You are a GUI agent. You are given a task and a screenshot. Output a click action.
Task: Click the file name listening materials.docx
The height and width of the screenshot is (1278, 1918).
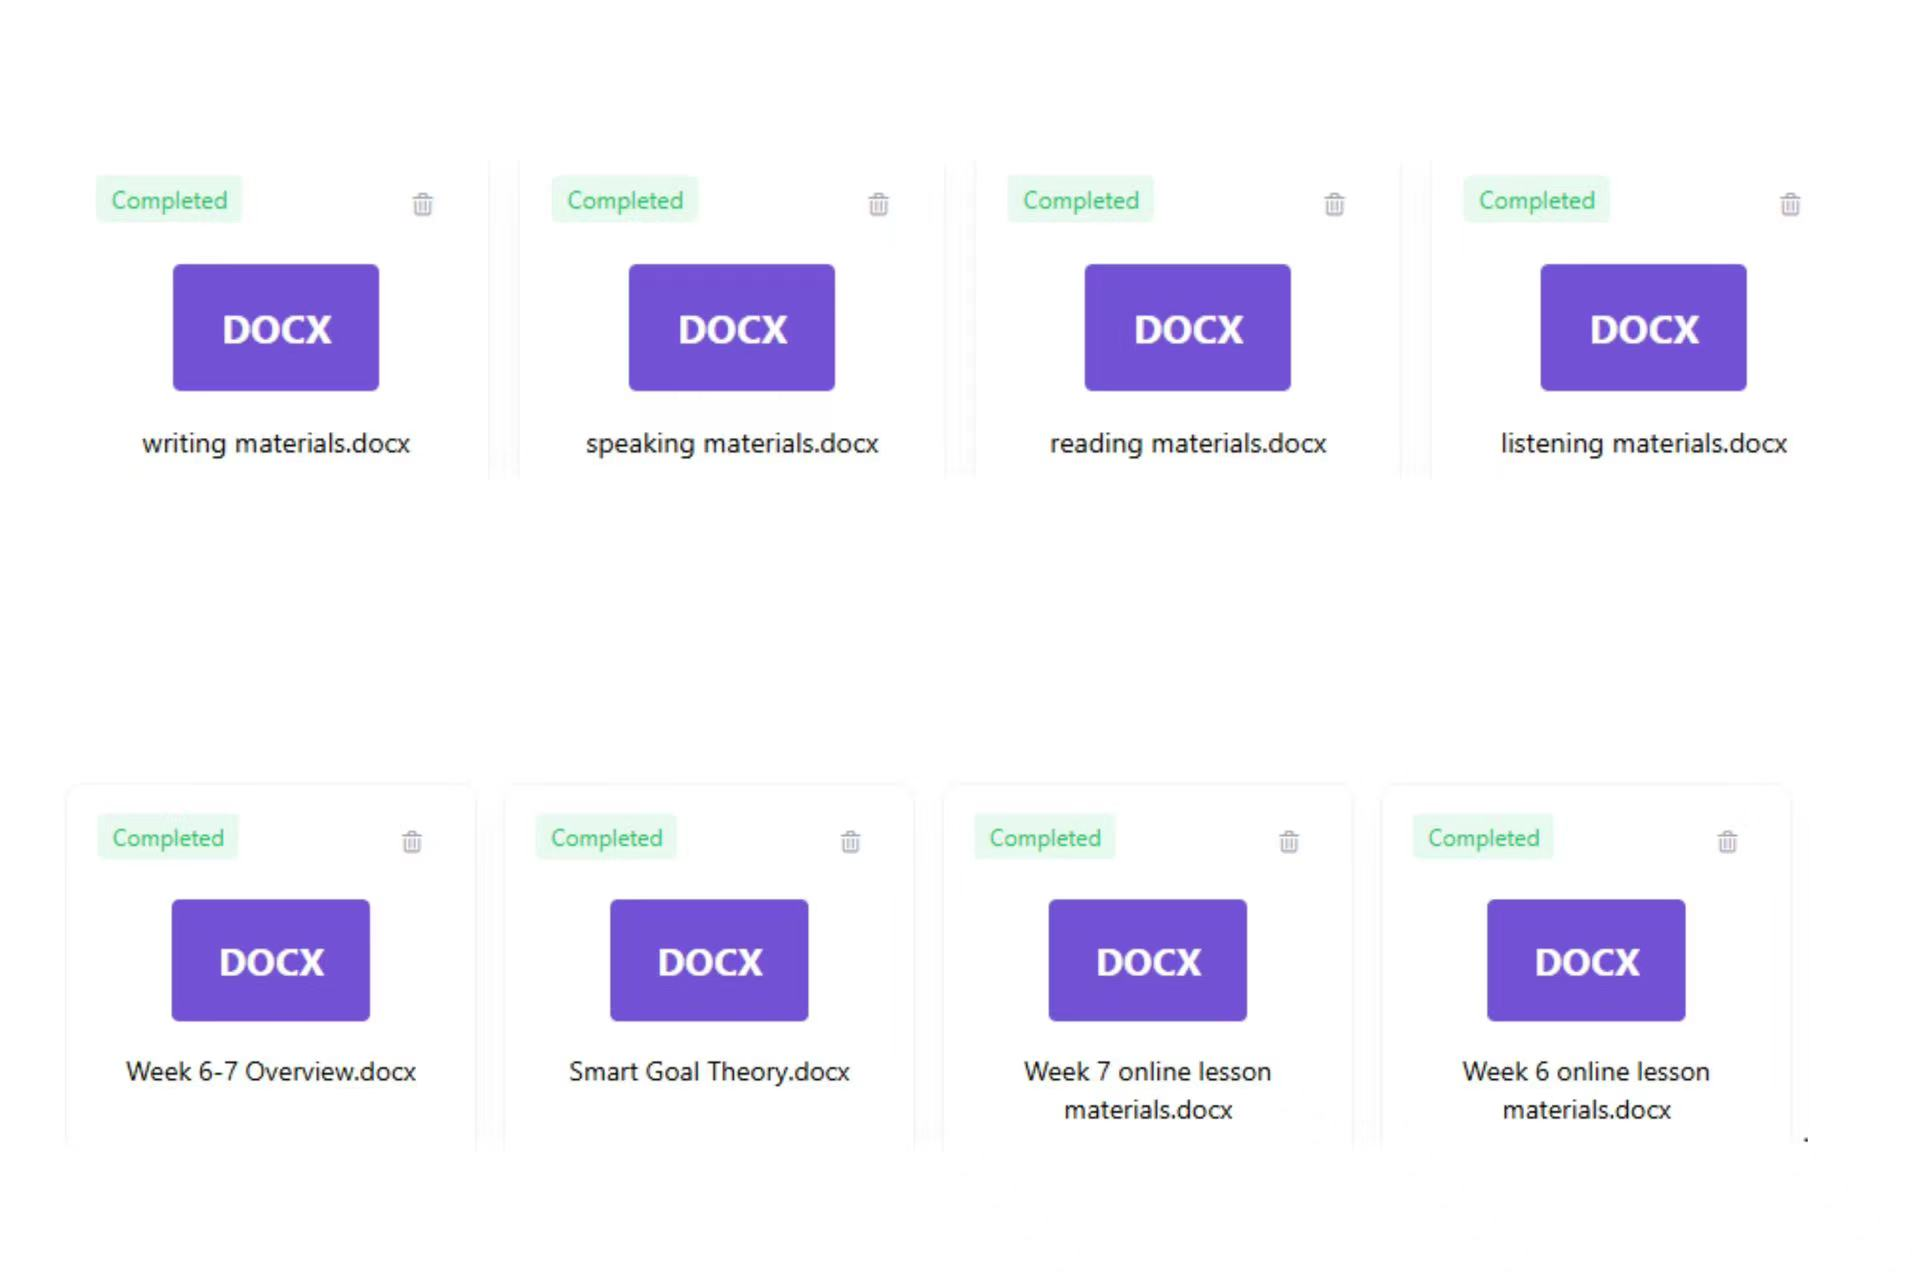pos(1644,443)
